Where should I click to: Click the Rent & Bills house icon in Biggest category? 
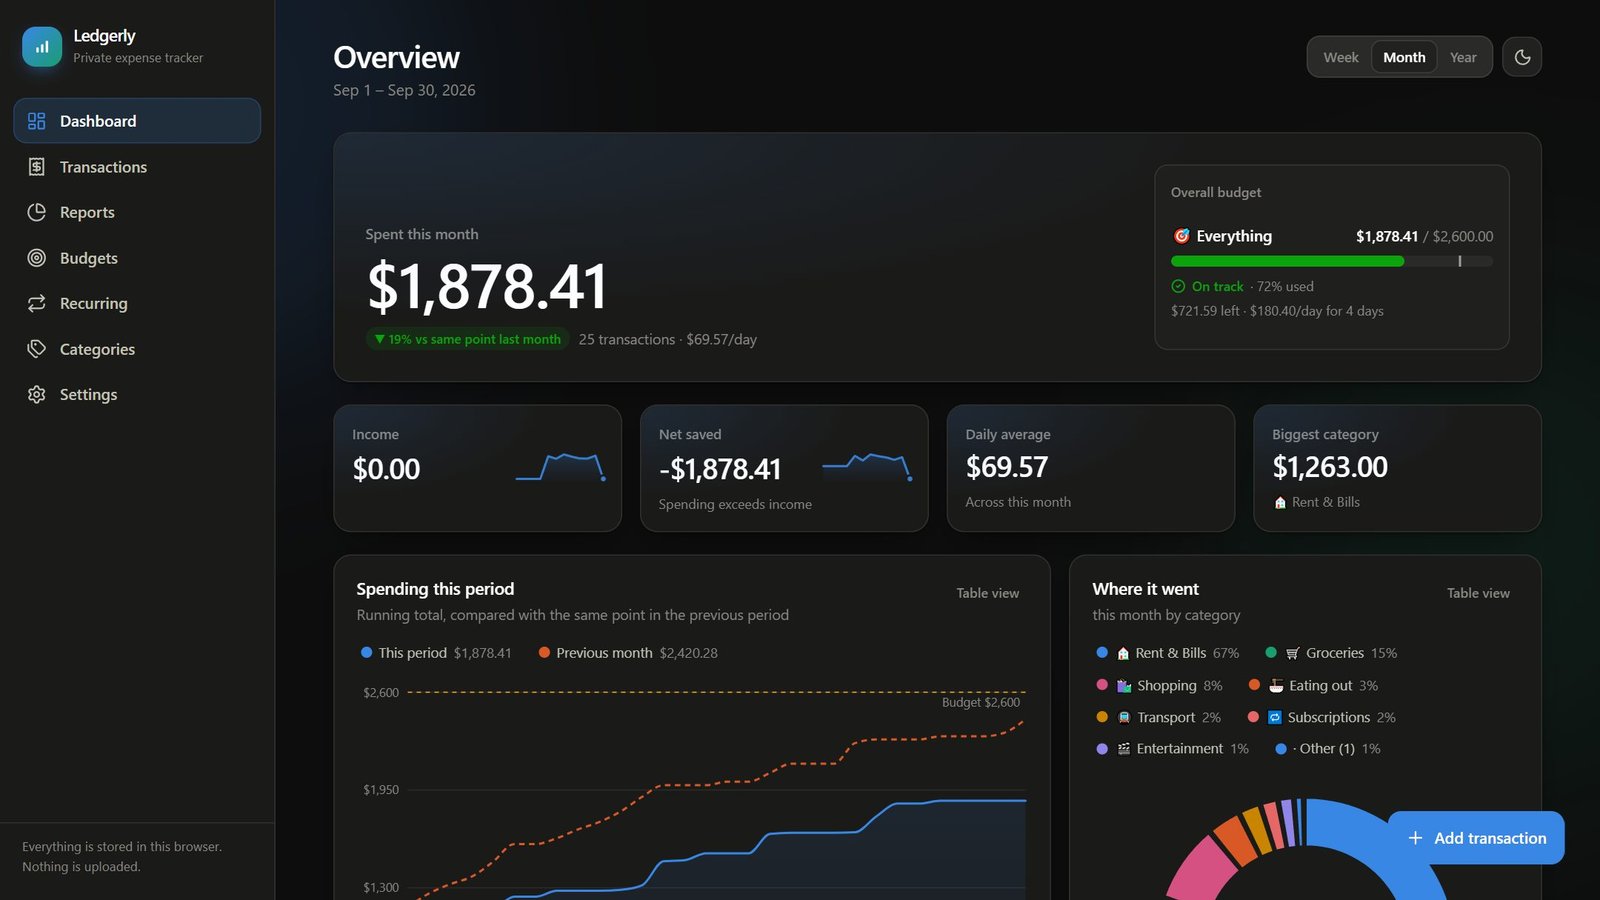point(1280,503)
